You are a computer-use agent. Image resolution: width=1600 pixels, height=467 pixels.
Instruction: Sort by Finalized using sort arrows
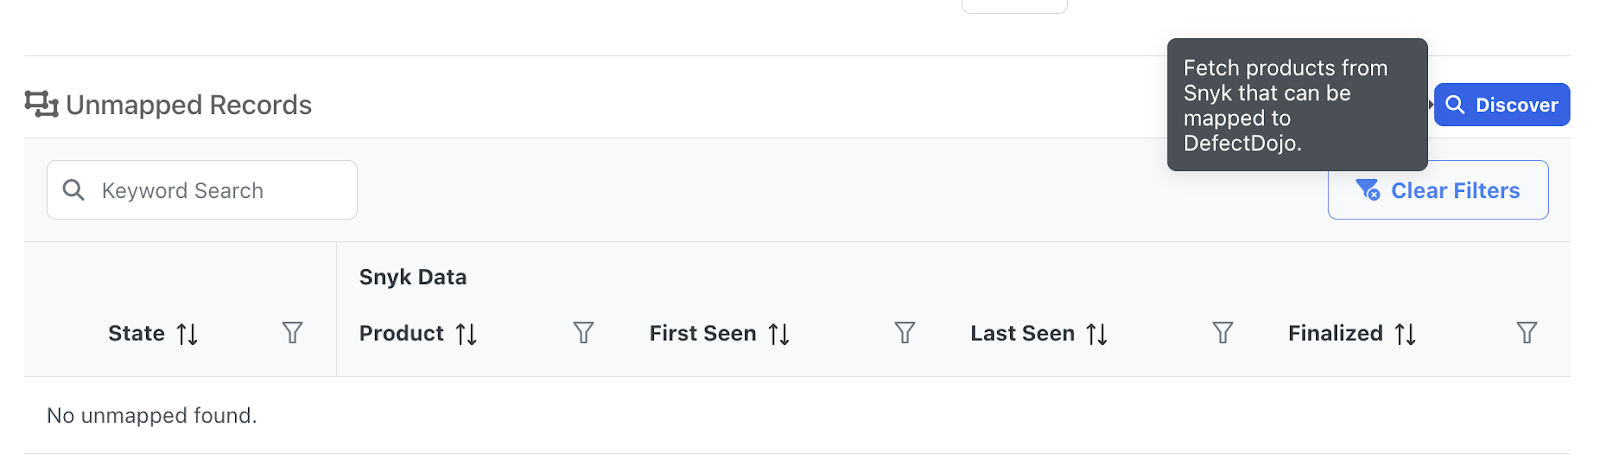point(1405,334)
